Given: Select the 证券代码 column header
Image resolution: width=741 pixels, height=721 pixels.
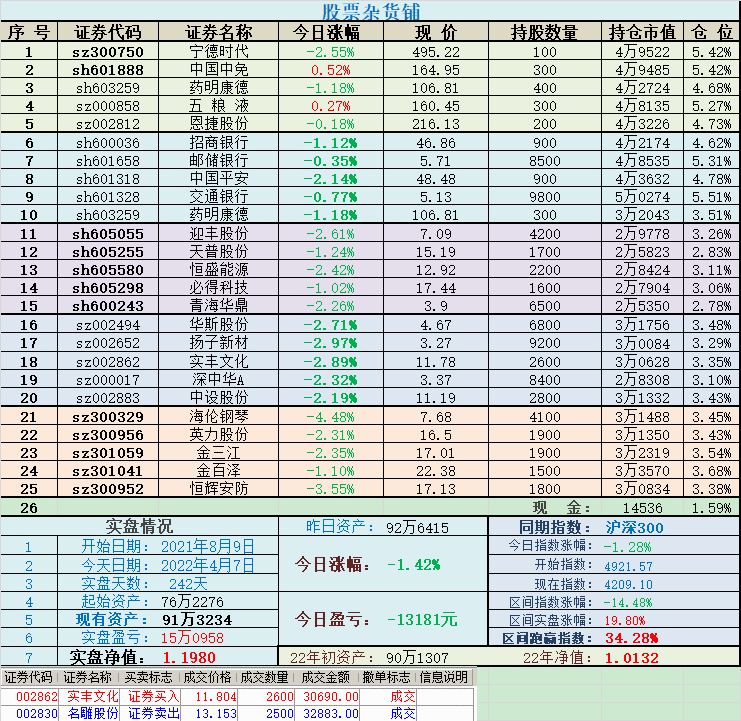Looking at the screenshot, I should (108, 32).
